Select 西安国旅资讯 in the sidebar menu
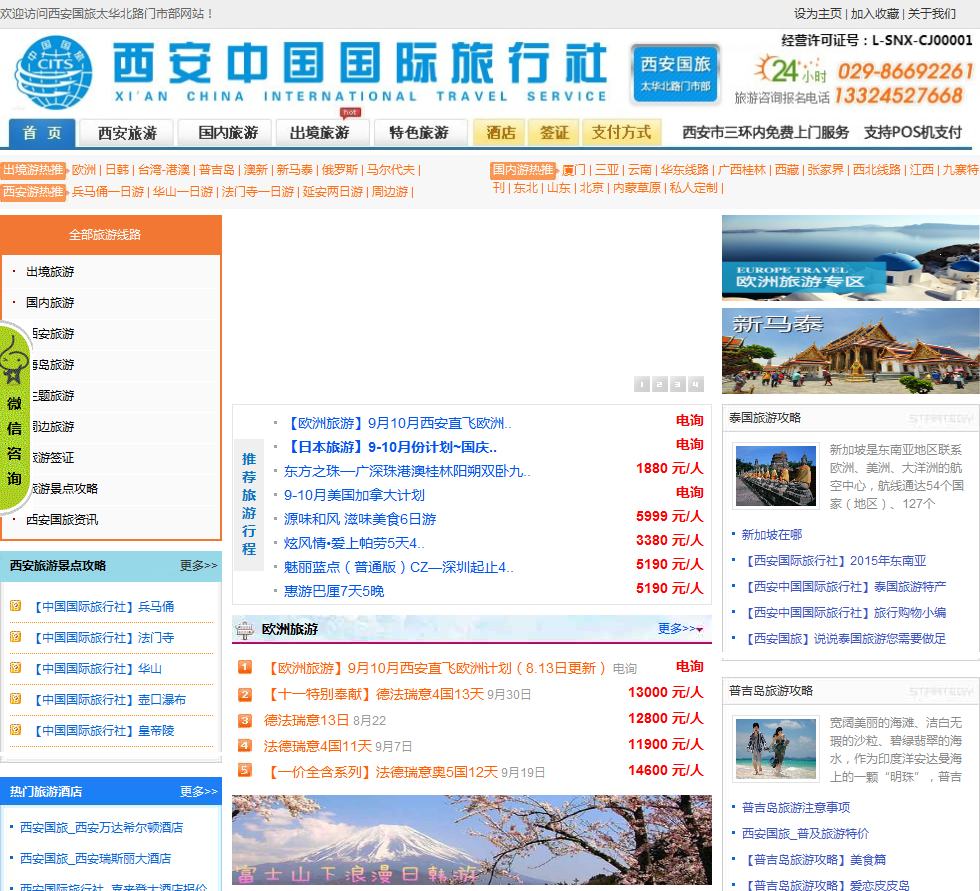 click(62, 519)
